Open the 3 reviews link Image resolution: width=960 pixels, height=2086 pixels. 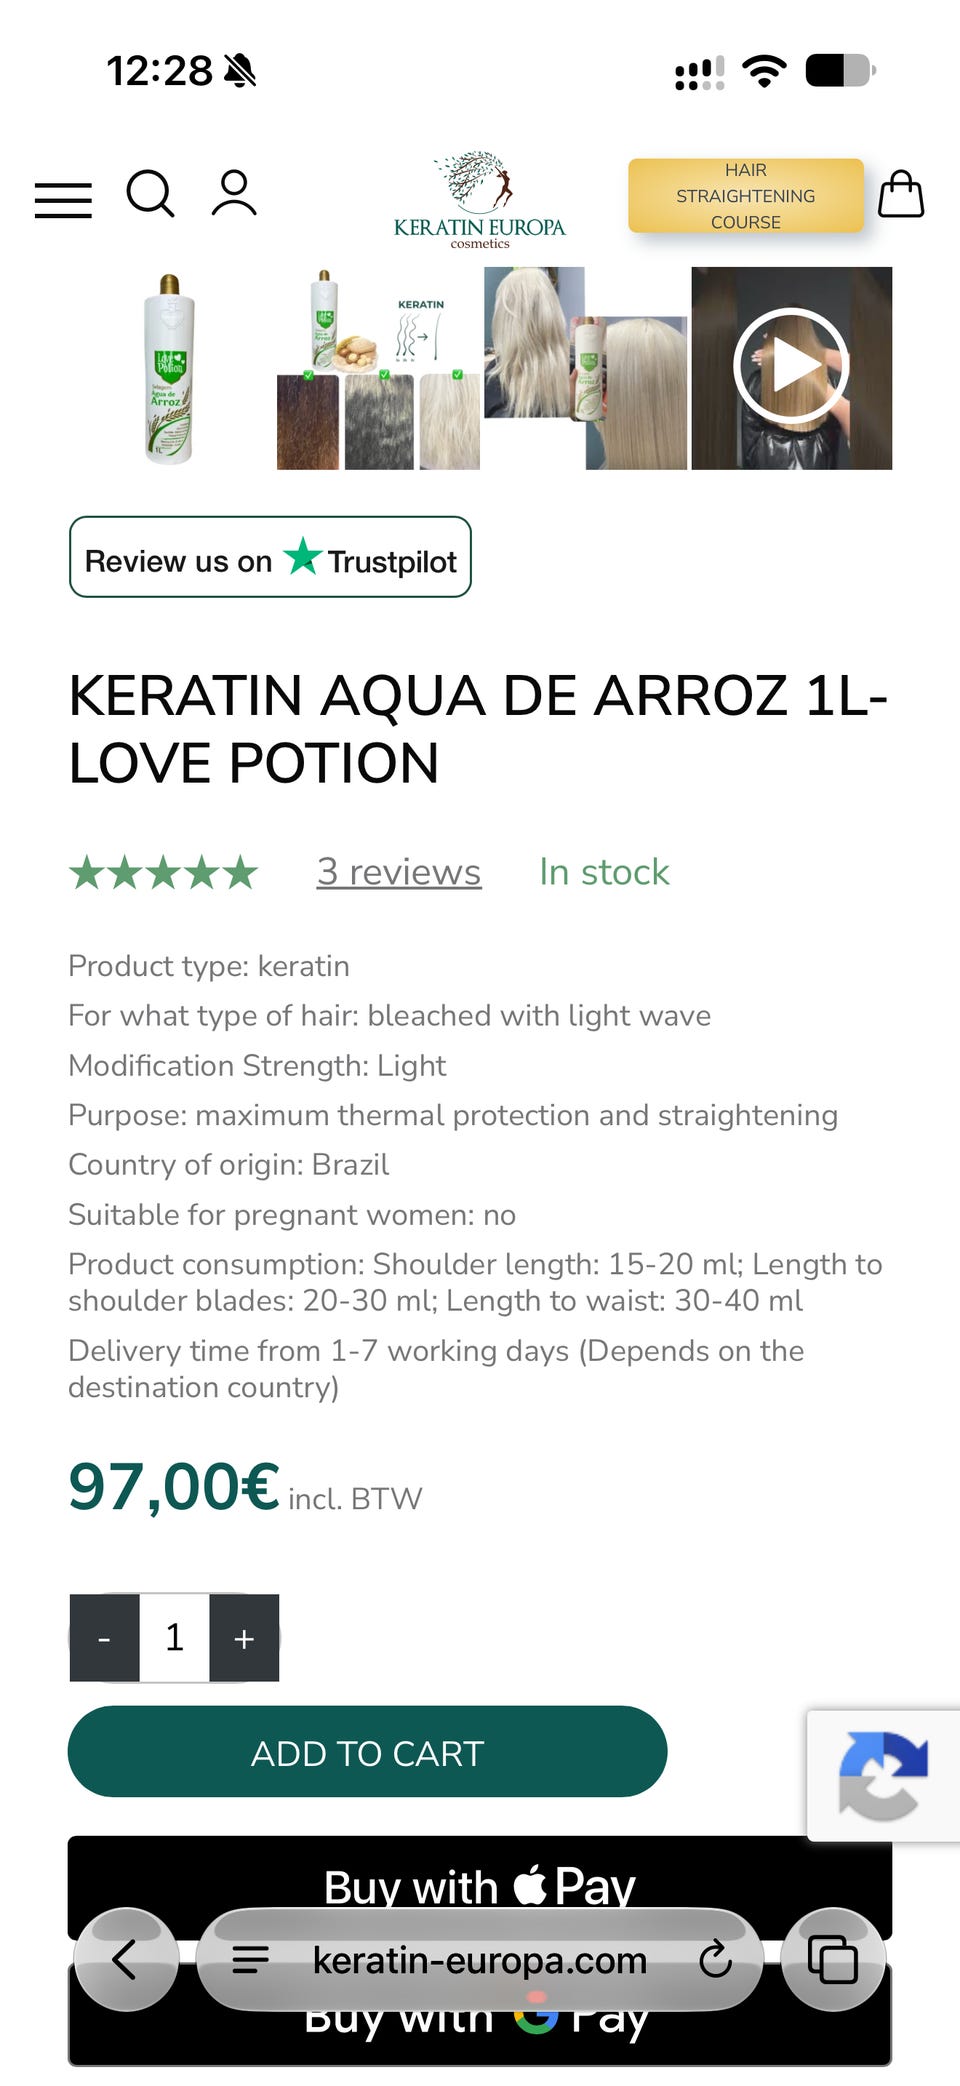399,872
